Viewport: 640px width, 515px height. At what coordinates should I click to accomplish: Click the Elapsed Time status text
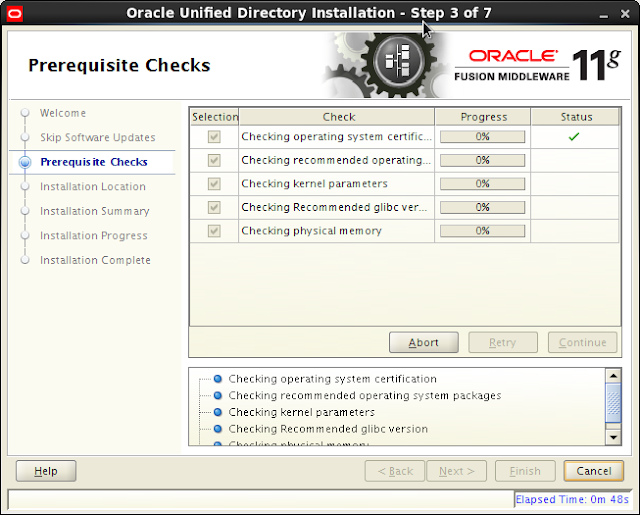(572, 499)
